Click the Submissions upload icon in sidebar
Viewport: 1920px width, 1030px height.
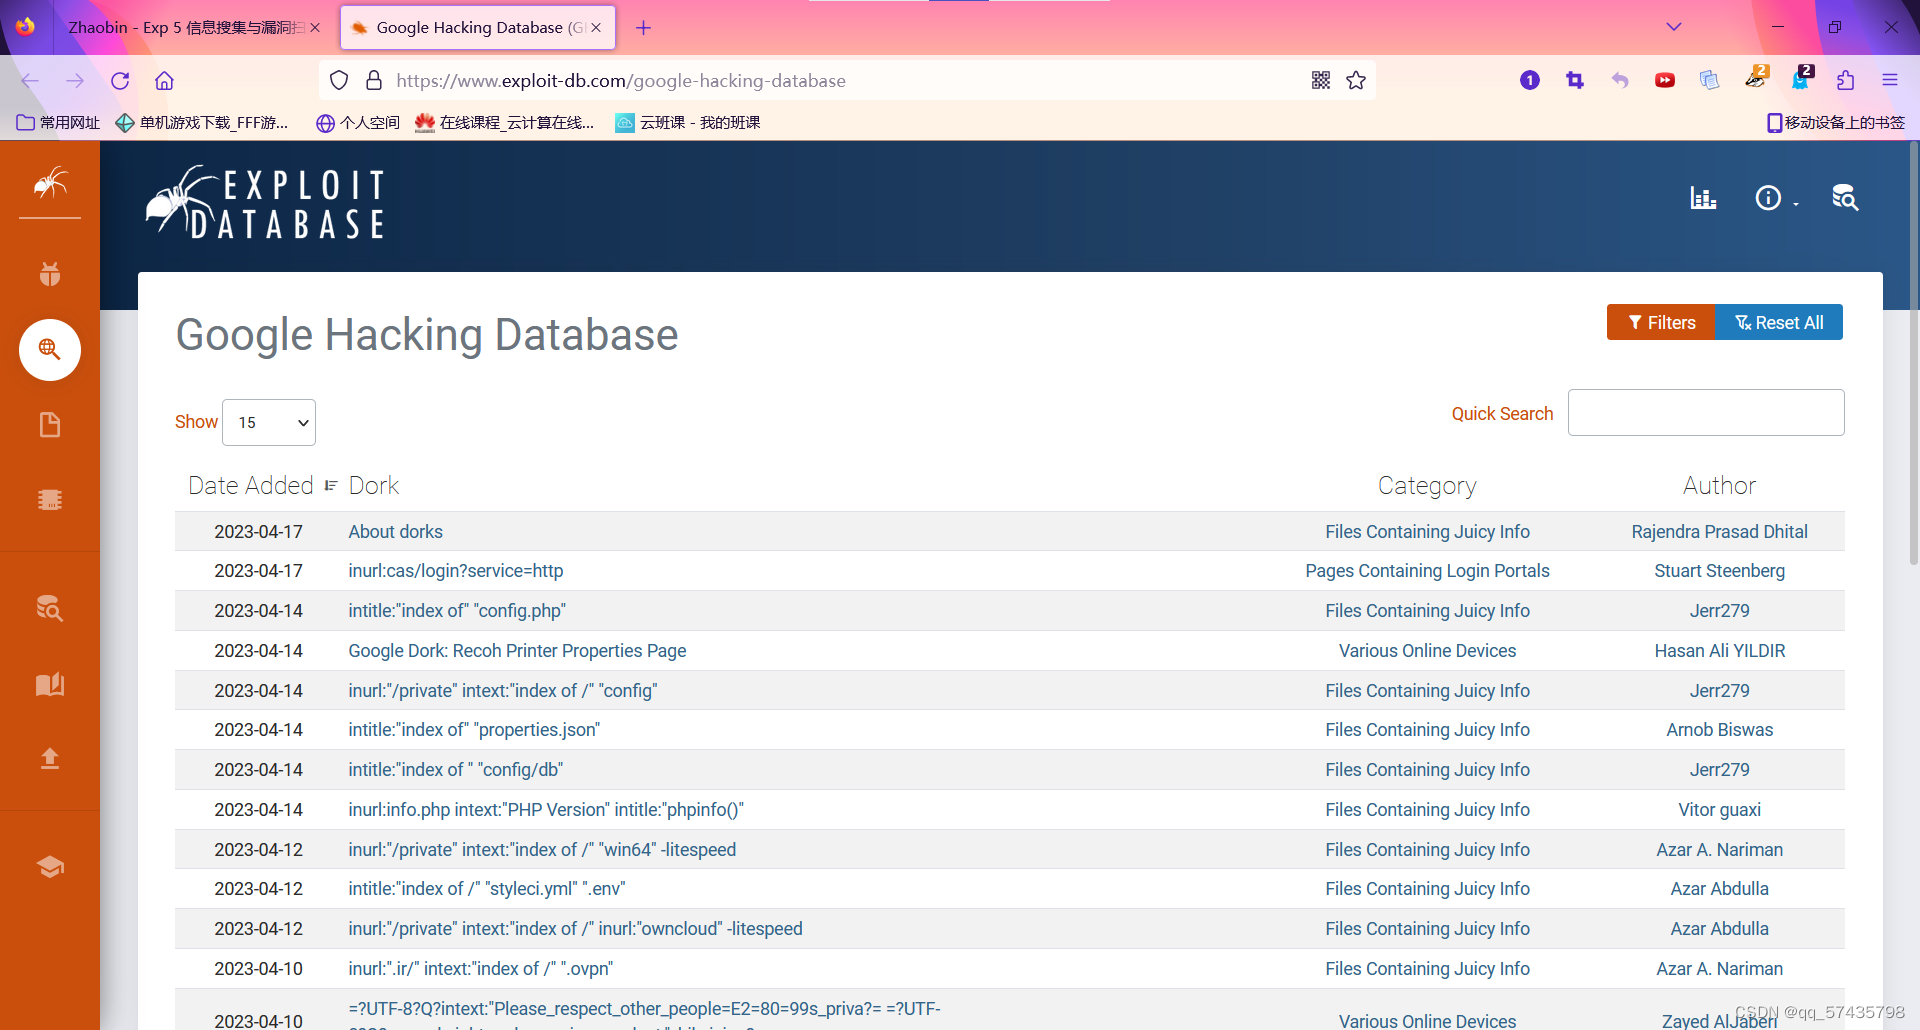click(x=50, y=758)
